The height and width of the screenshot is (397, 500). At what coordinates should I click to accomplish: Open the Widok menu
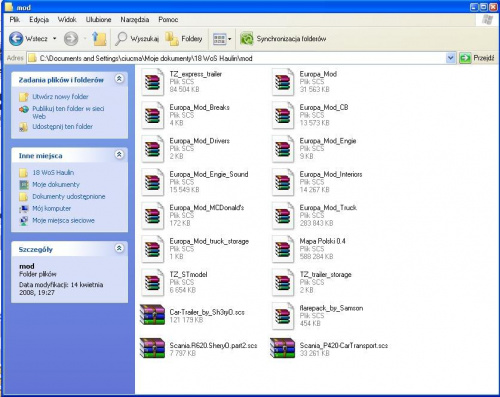67,20
